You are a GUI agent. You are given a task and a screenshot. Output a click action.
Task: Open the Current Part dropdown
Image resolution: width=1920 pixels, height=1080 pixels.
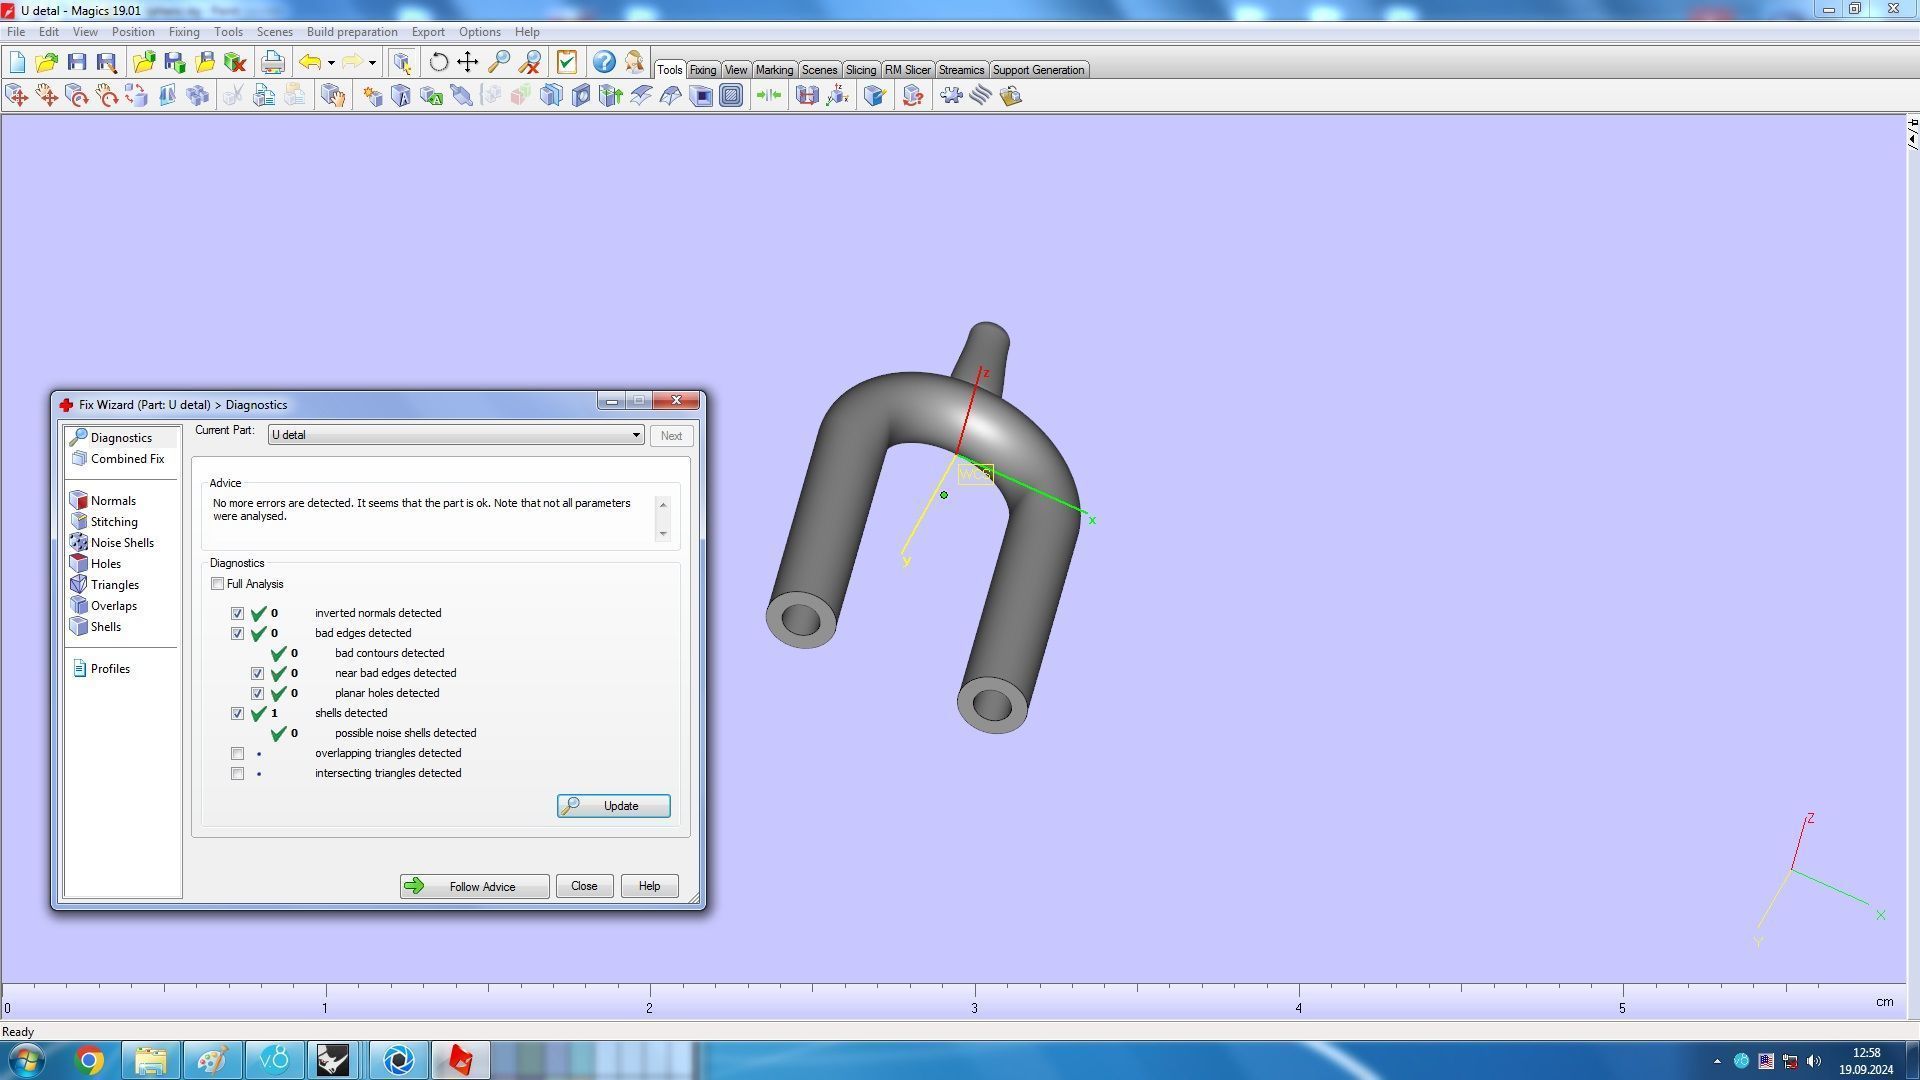click(x=635, y=436)
